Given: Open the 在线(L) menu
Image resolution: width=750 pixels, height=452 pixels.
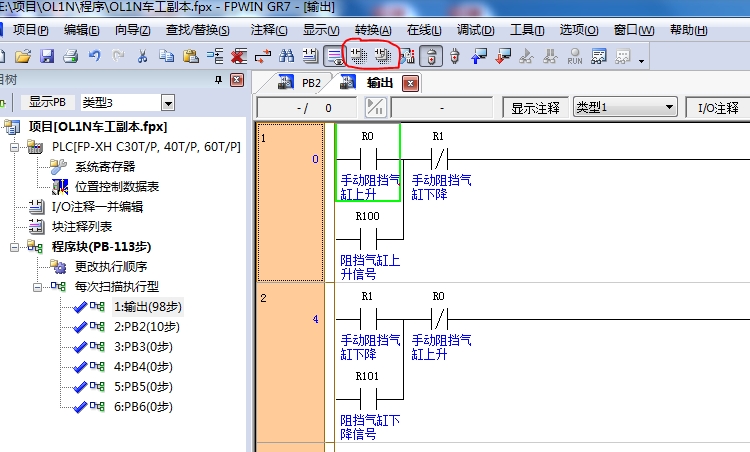Looking at the screenshot, I should 424,30.
